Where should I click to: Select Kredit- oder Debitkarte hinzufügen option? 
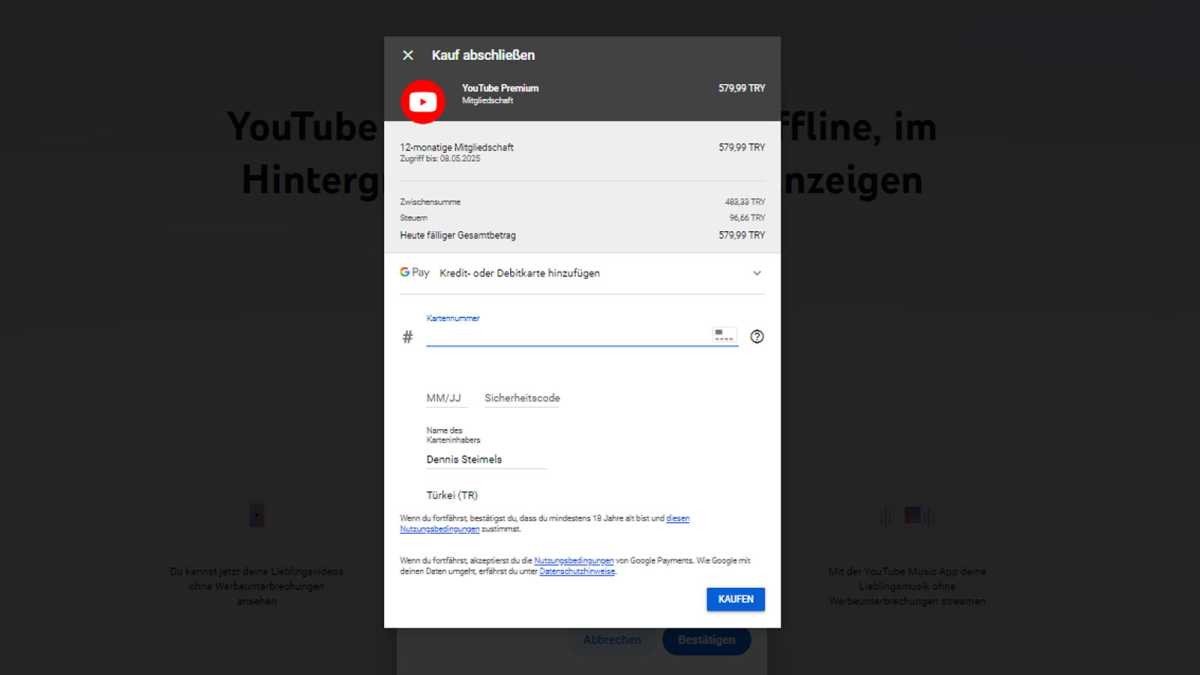[520, 273]
